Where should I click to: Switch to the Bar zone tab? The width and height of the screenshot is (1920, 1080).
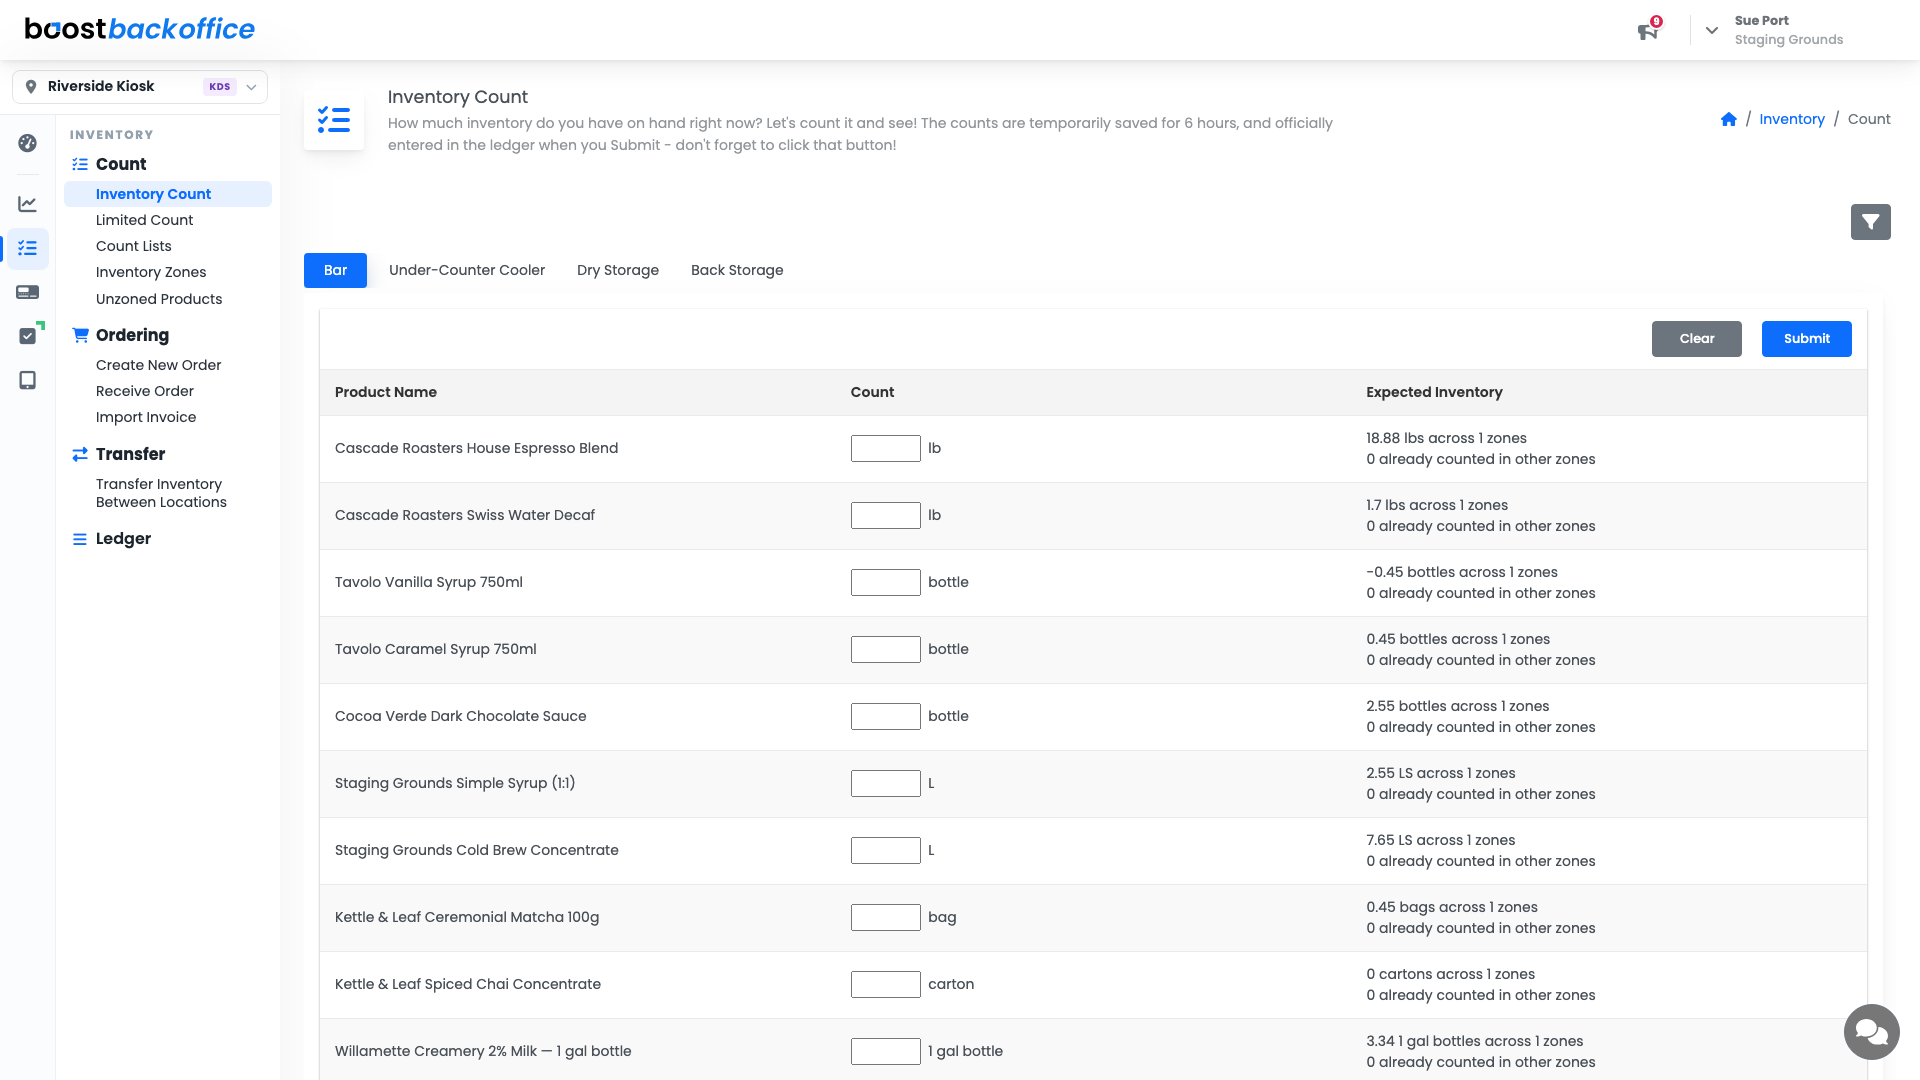click(335, 270)
